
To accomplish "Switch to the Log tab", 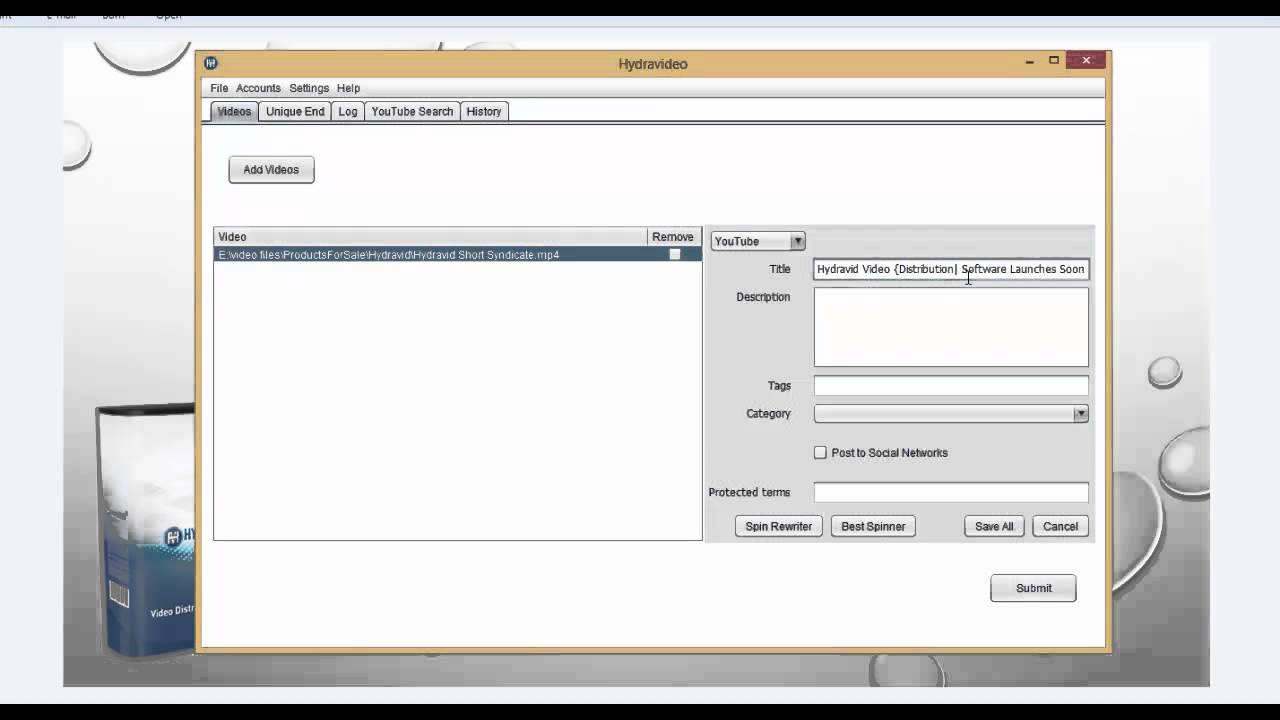I will point(348,111).
